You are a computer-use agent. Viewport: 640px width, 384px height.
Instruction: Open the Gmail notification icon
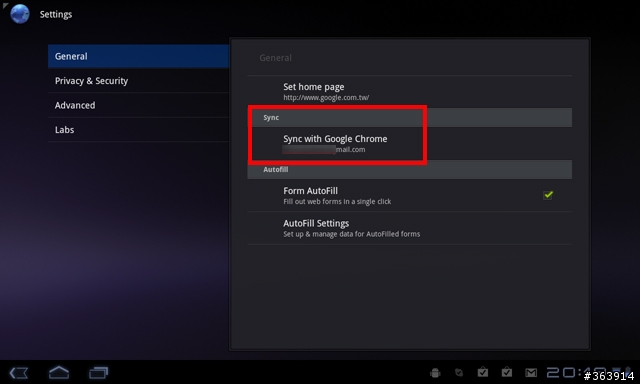(531, 373)
